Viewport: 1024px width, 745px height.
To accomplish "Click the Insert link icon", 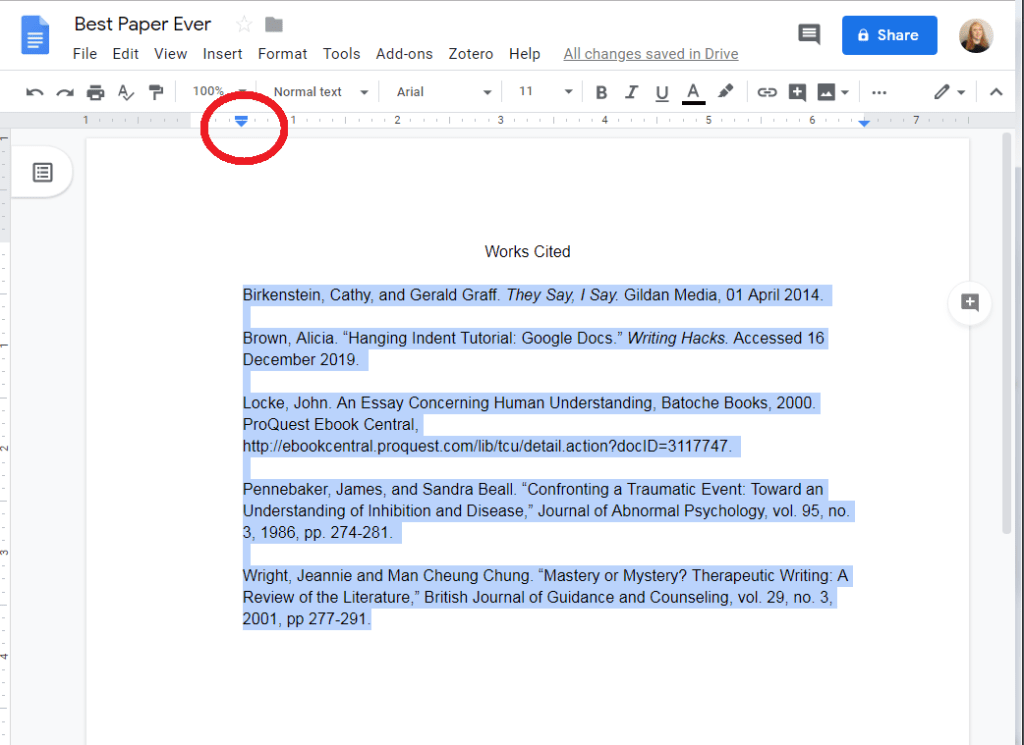I will point(767,92).
